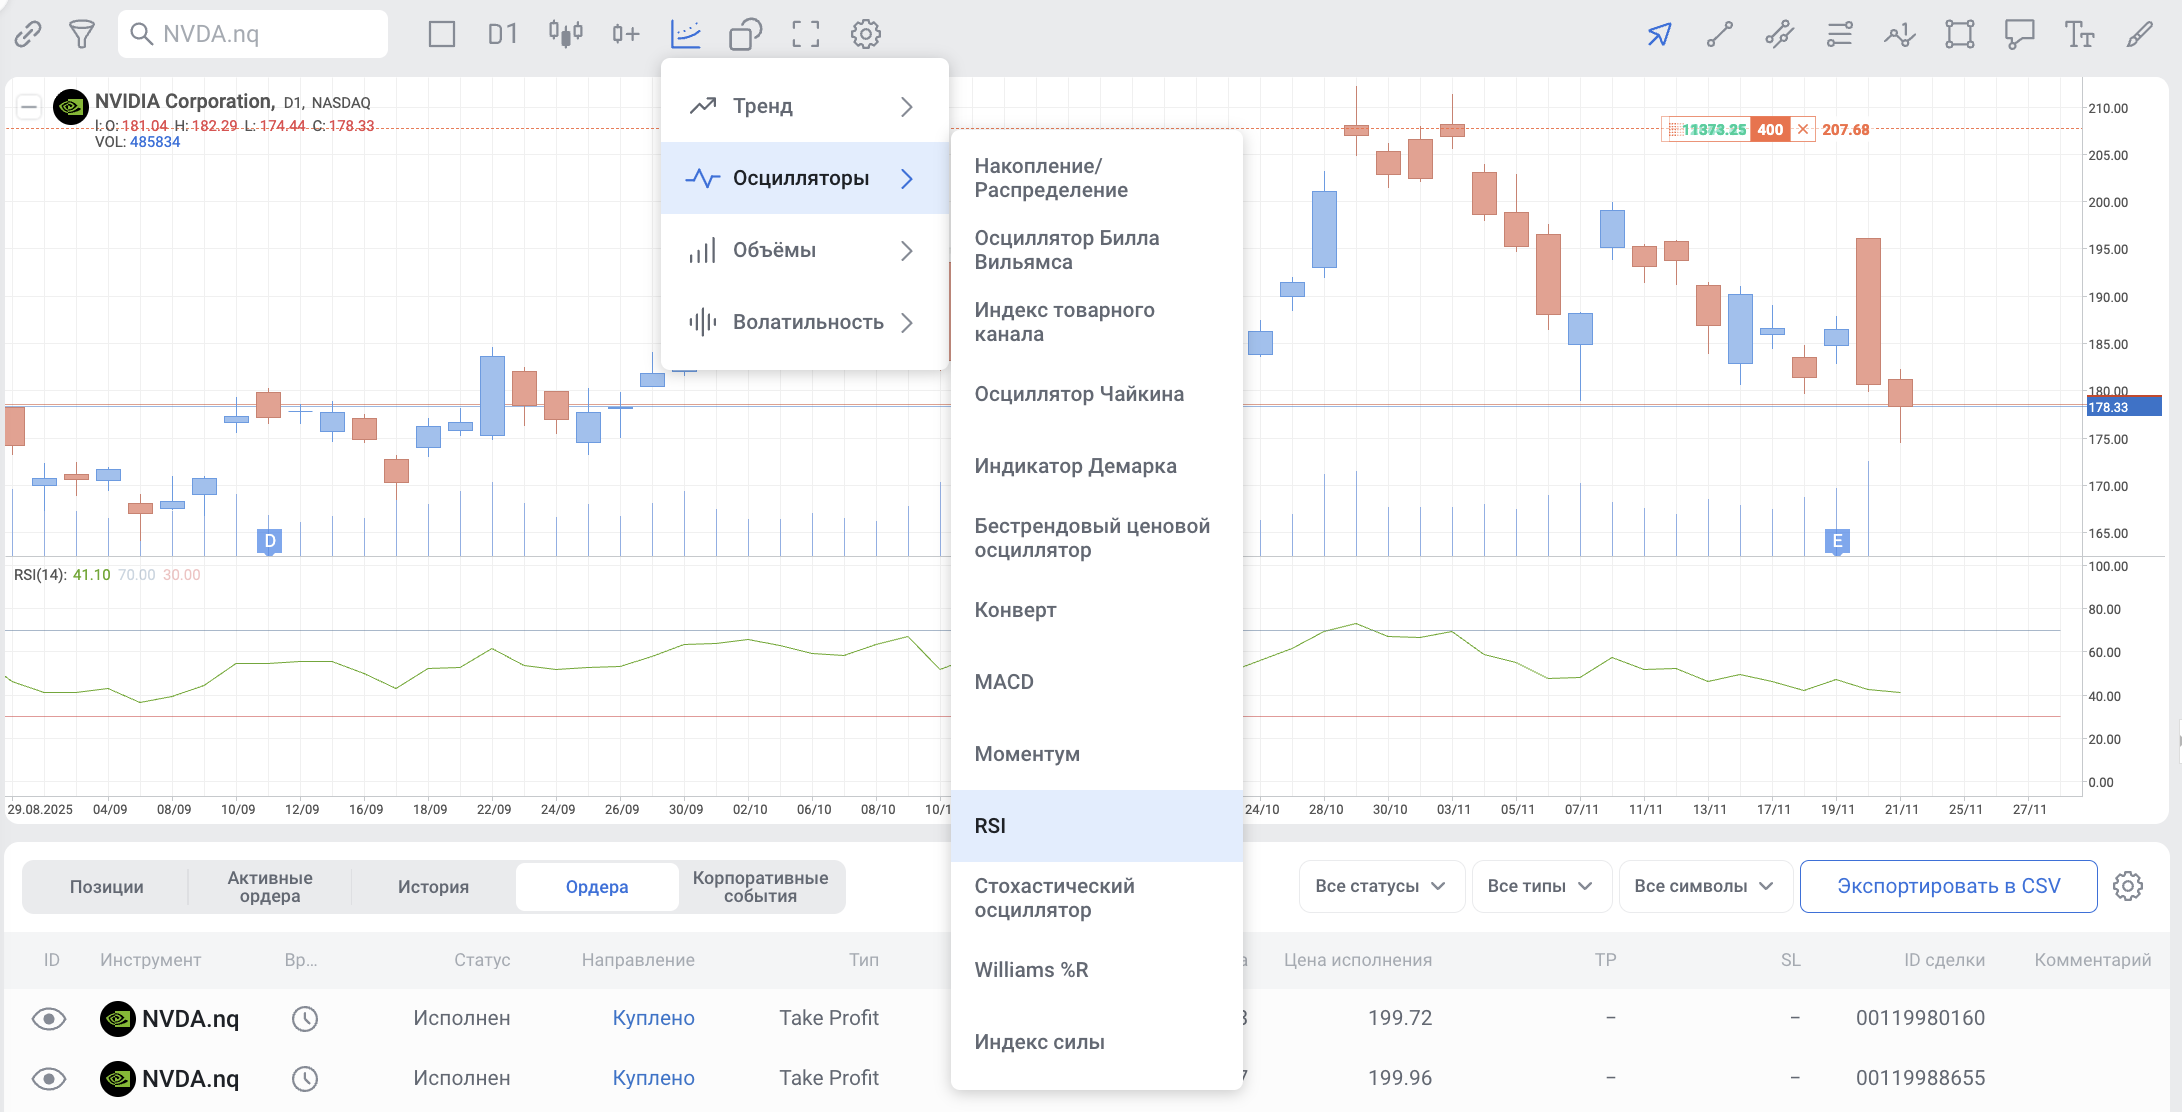Screen dimensions: 2182x1112
Task: Choose MACD from oscillators list
Action: tap(1004, 682)
